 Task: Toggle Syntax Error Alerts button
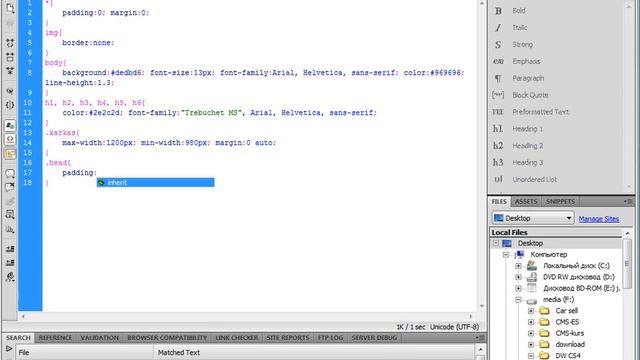(x=10, y=154)
